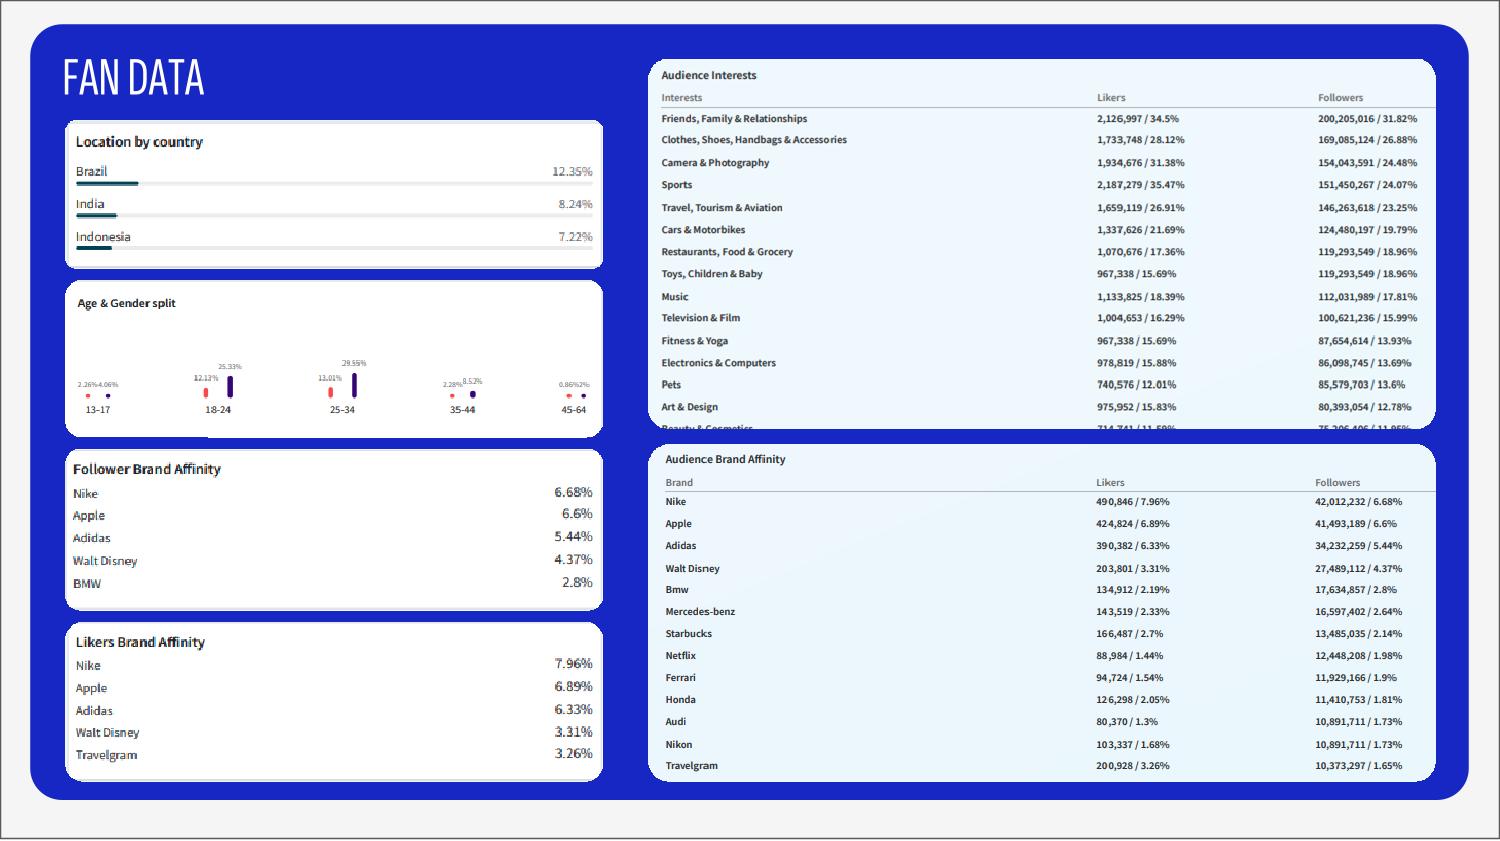Click the Brand column header in Audience Brand Affinity
Viewport: 1500px width, 841px height.
[x=679, y=482]
